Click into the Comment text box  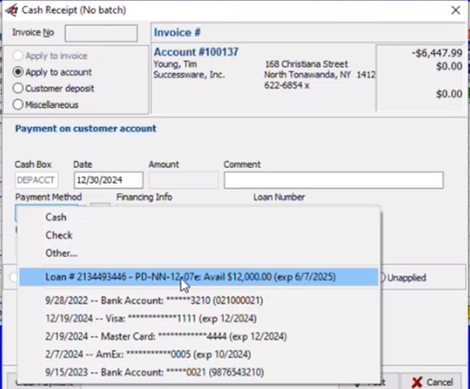click(x=333, y=180)
